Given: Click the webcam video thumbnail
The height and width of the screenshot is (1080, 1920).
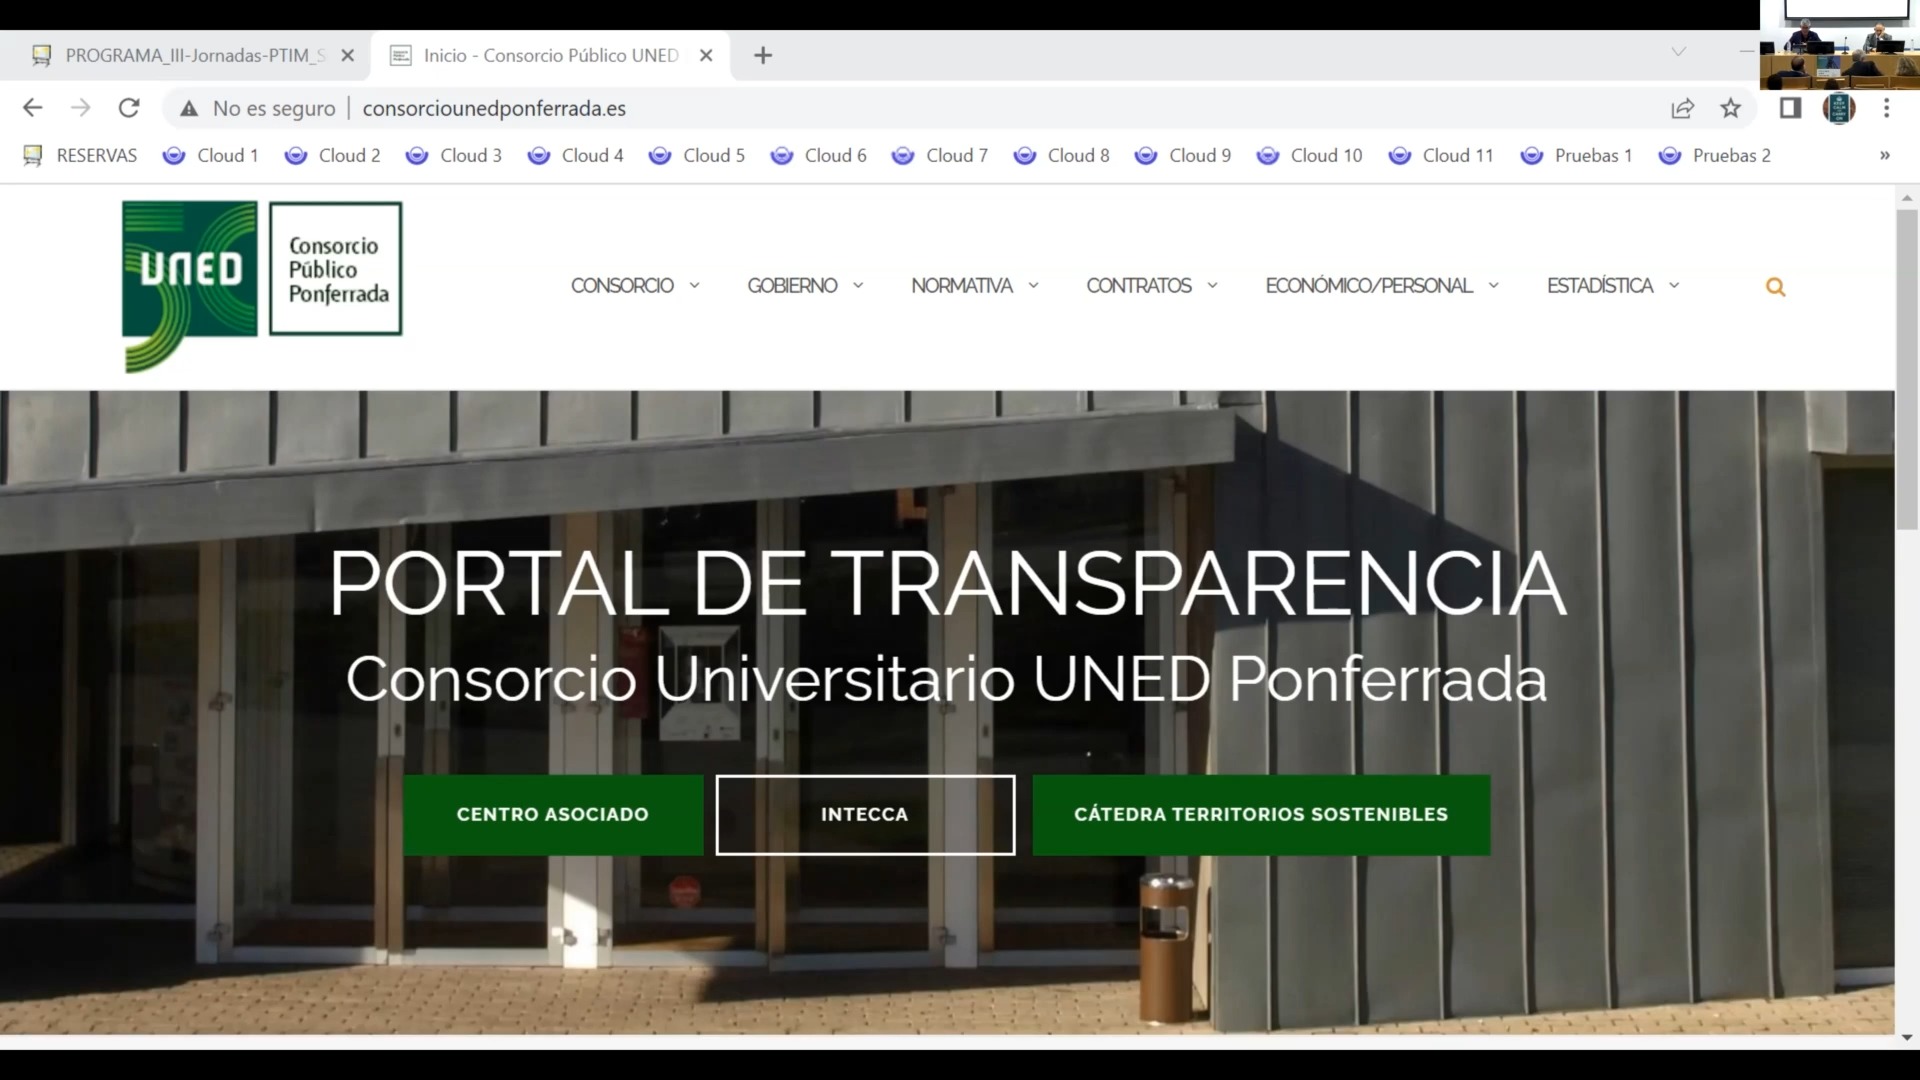Looking at the screenshot, I should (x=1839, y=45).
